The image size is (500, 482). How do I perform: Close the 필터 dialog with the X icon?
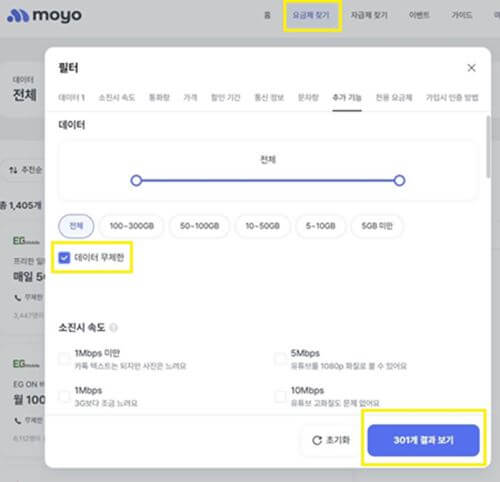click(471, 68)
